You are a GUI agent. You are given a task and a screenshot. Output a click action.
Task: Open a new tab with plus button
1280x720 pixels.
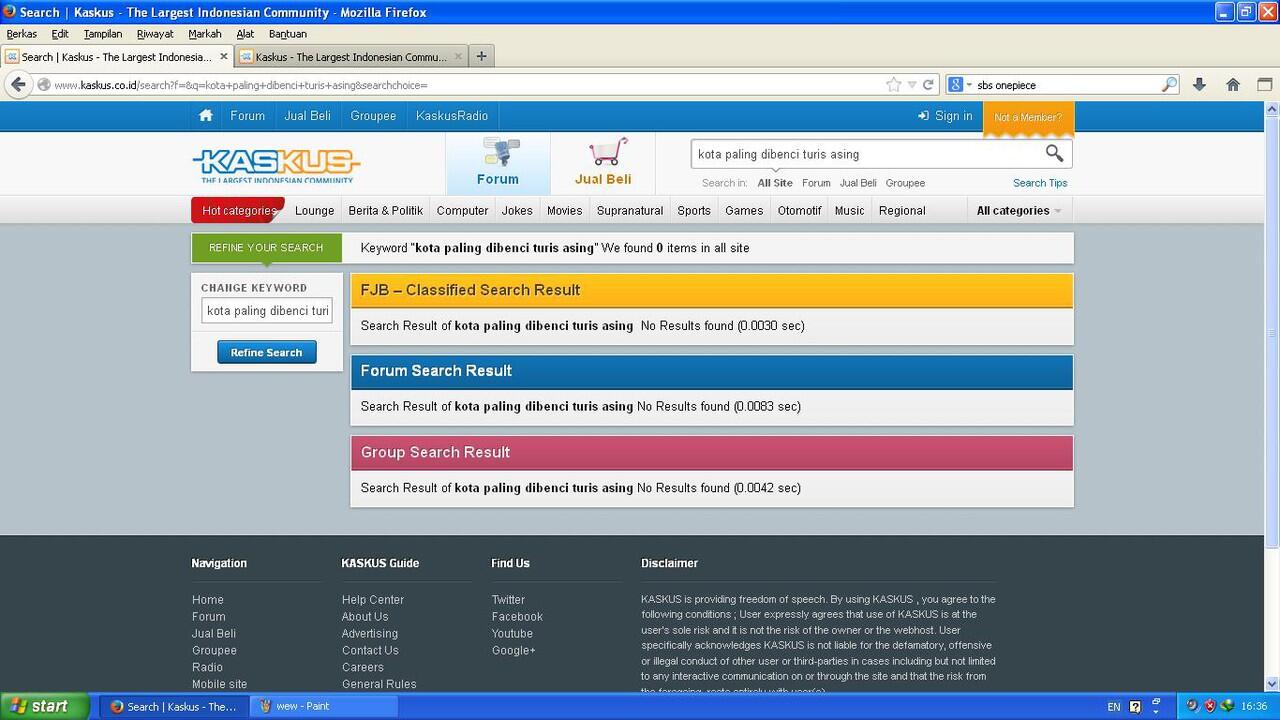tap(481, 56)
